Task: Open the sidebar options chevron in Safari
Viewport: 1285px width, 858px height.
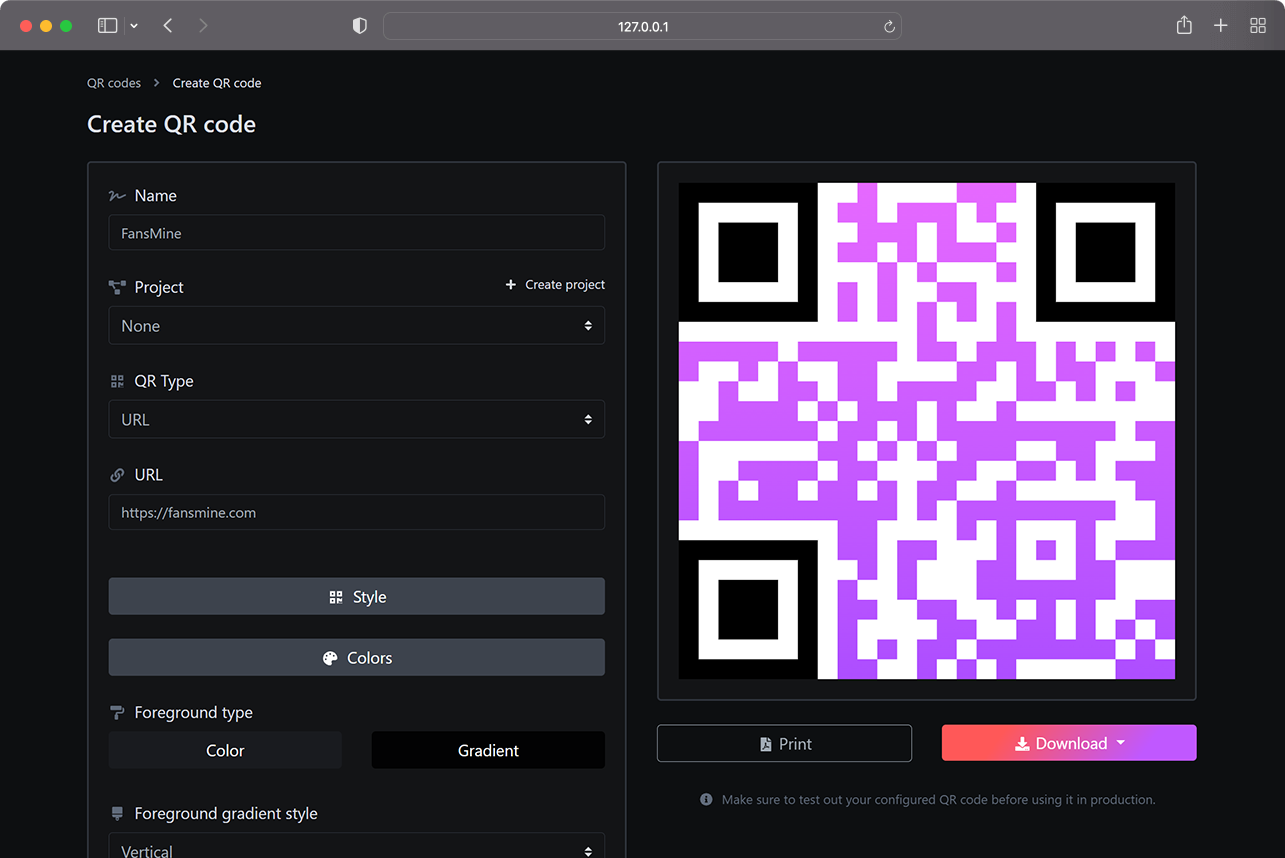Action: [x=134, y=26]
